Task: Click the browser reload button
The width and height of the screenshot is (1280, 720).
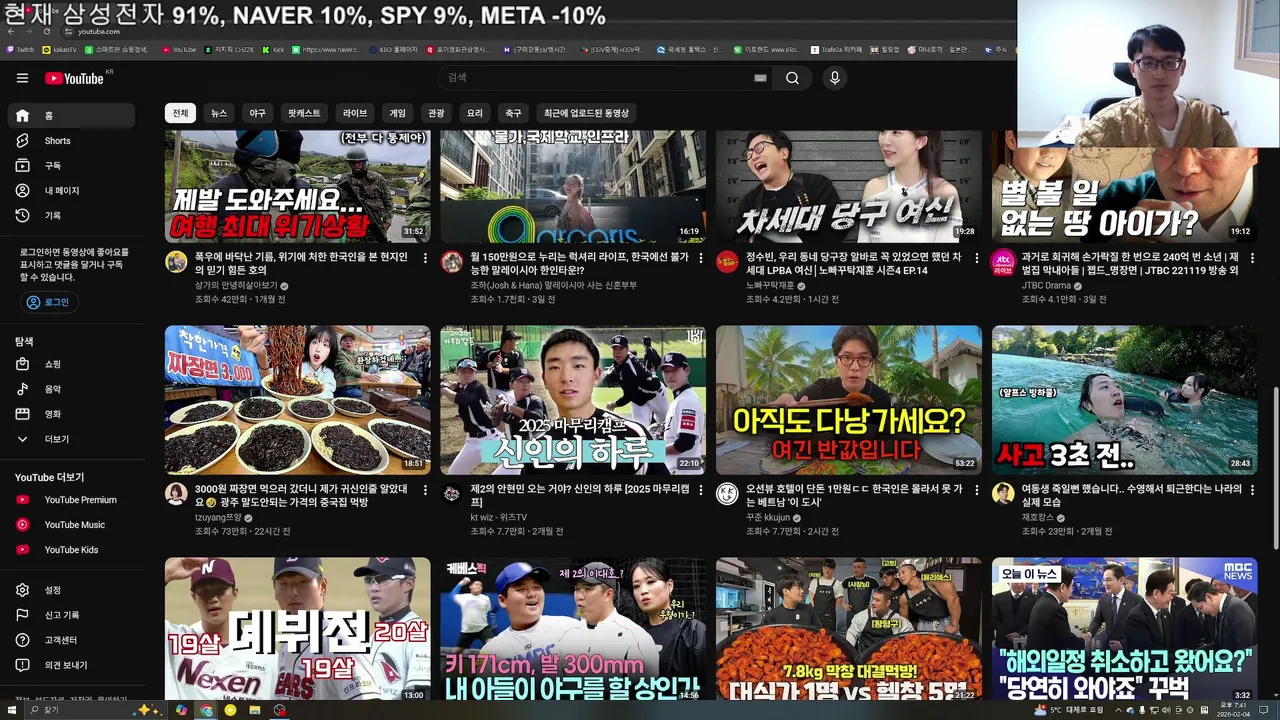Action: tap(46, 31)
